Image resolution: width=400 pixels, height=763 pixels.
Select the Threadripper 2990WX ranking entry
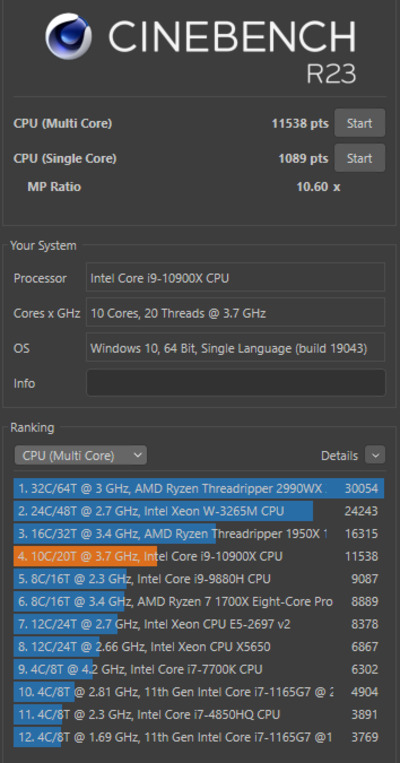pyautogui.click(x=199, y=488)
